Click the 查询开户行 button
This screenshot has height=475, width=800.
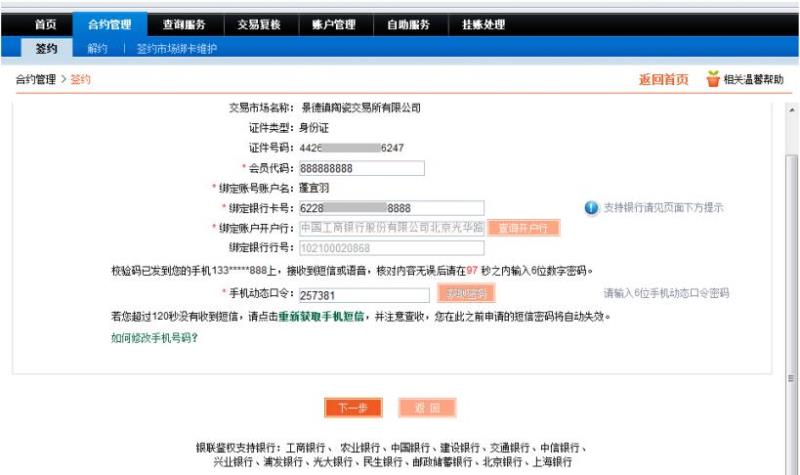click(523, 228)
